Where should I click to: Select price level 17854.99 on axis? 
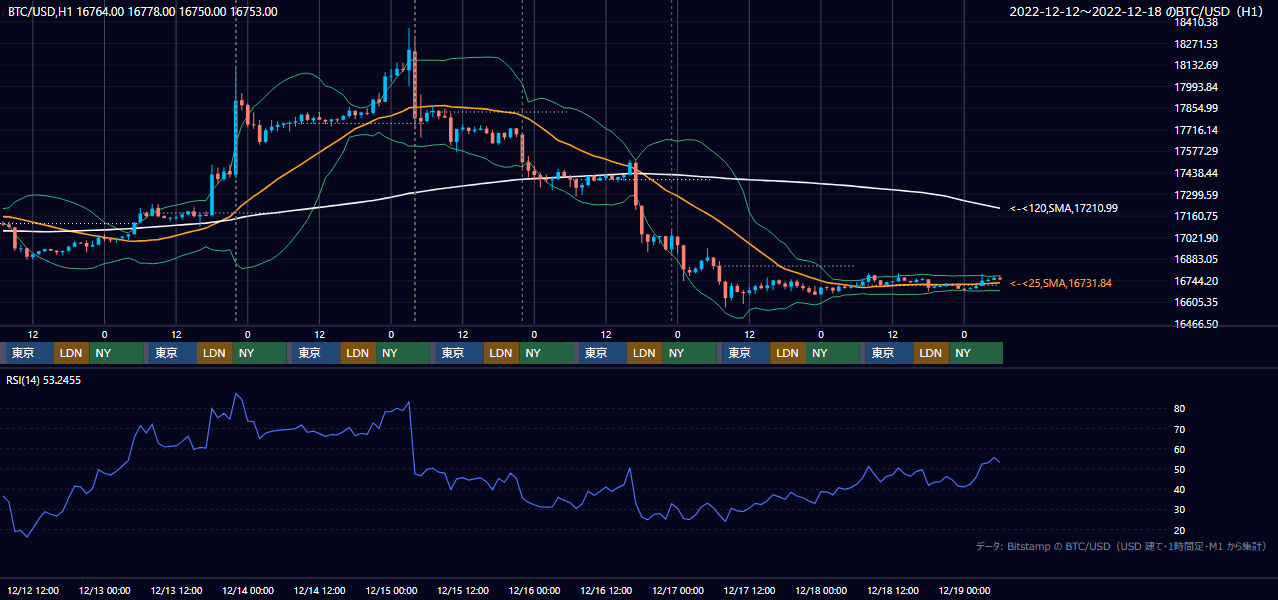click(x=1197, y=108)
